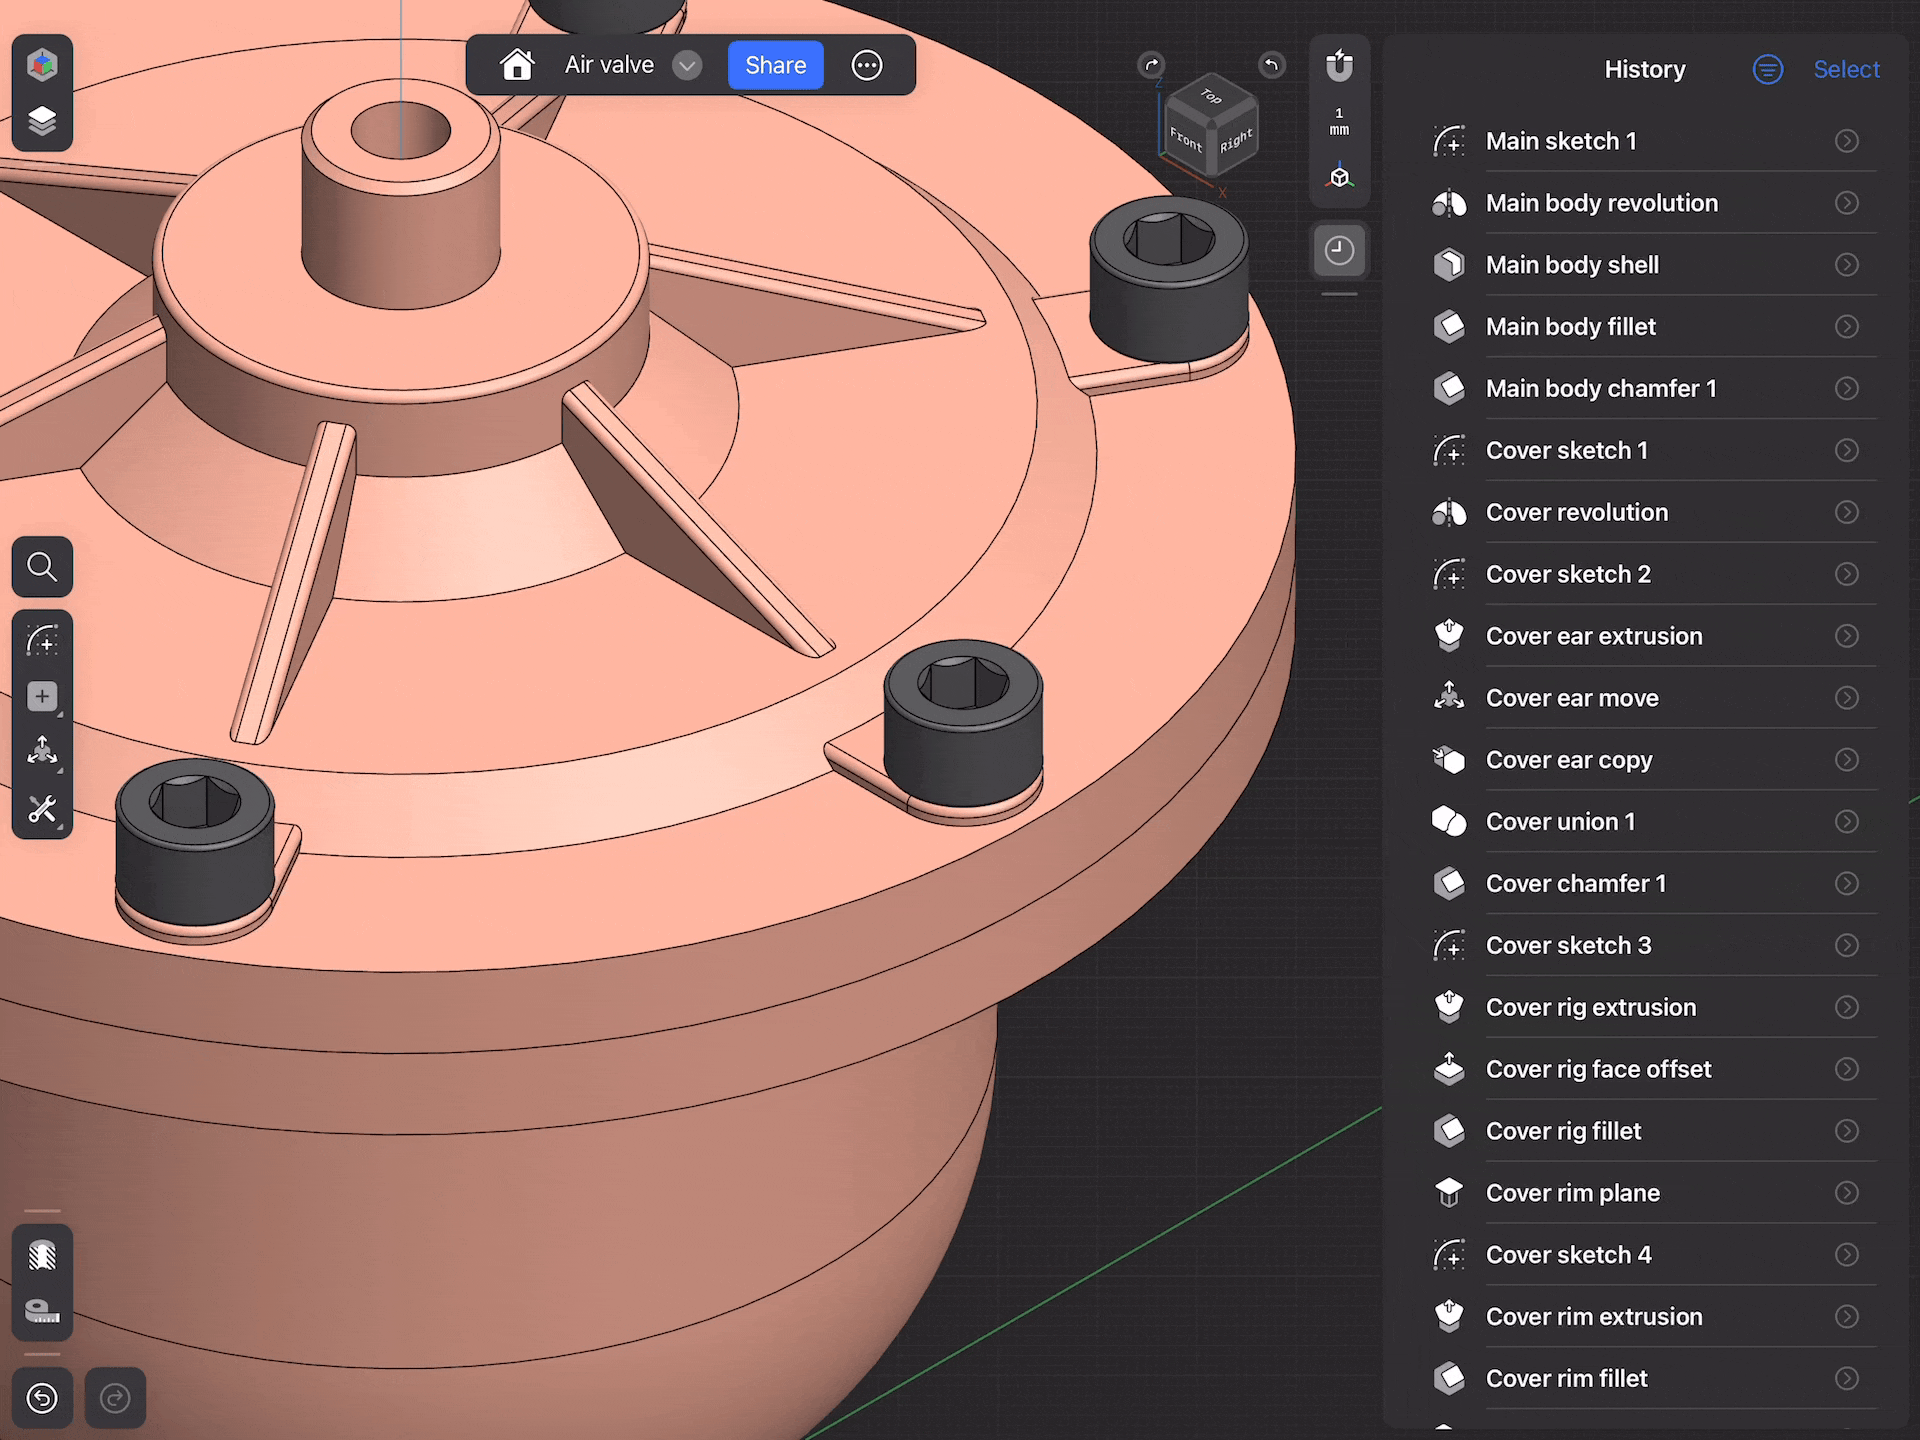1920x1440 pixels.
Task: Open the material/color tool in the top-left toolbar
Action: (42, 63)
